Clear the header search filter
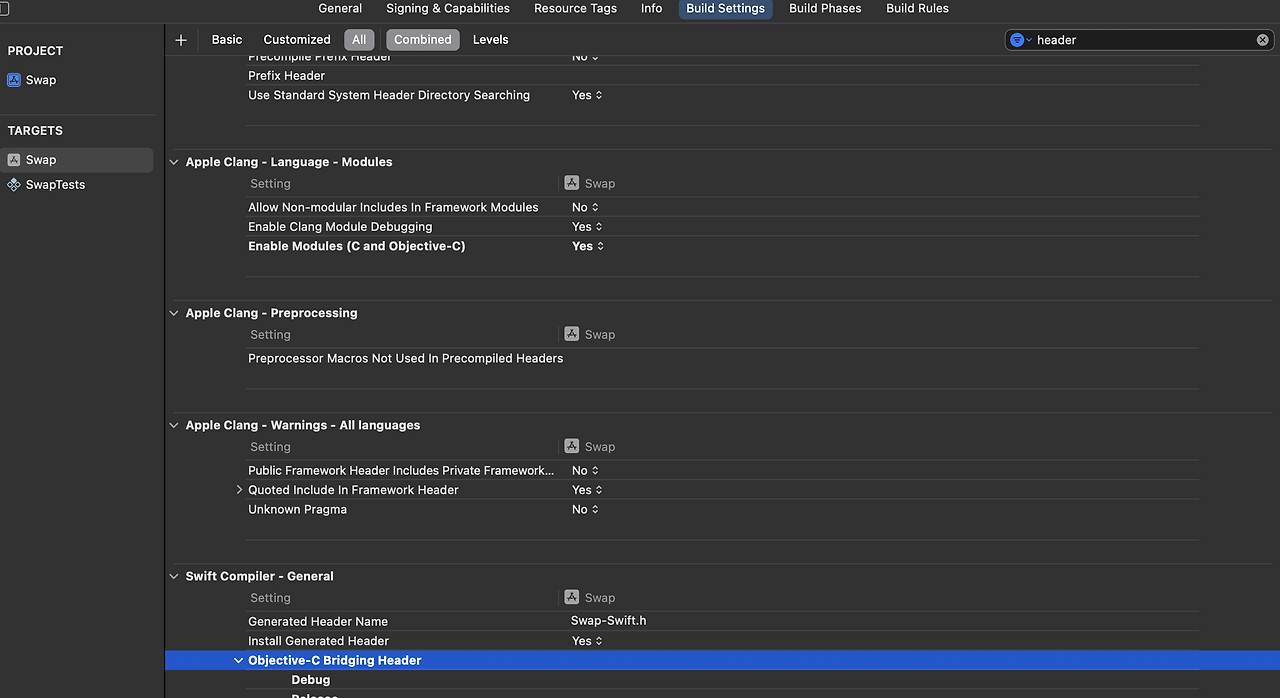 [1262, 40]
